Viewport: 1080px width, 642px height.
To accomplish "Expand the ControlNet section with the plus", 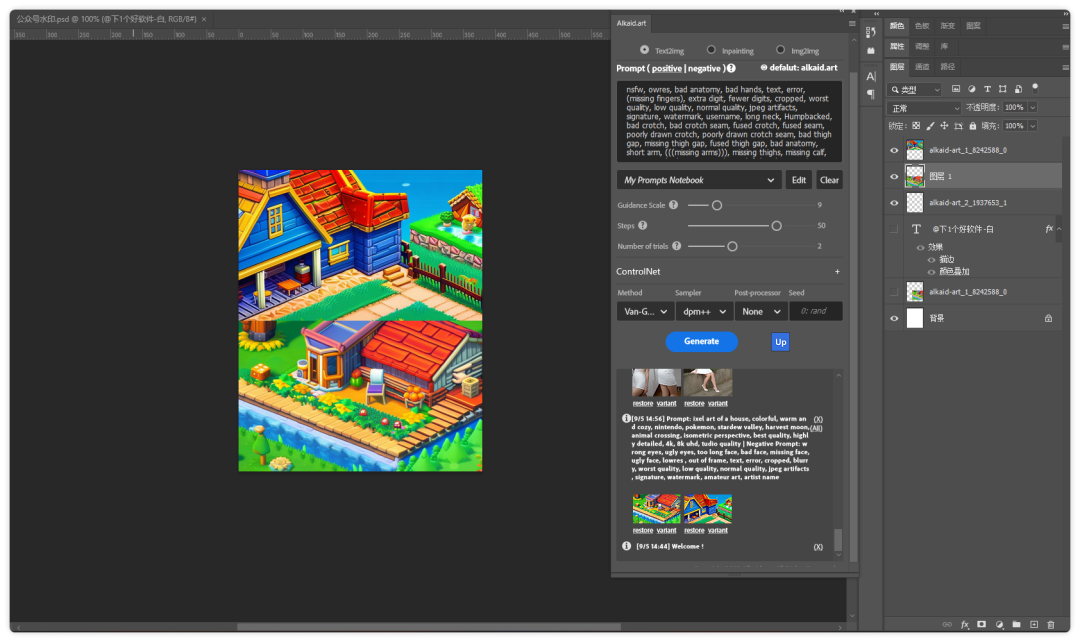I will tap(837, 271).
